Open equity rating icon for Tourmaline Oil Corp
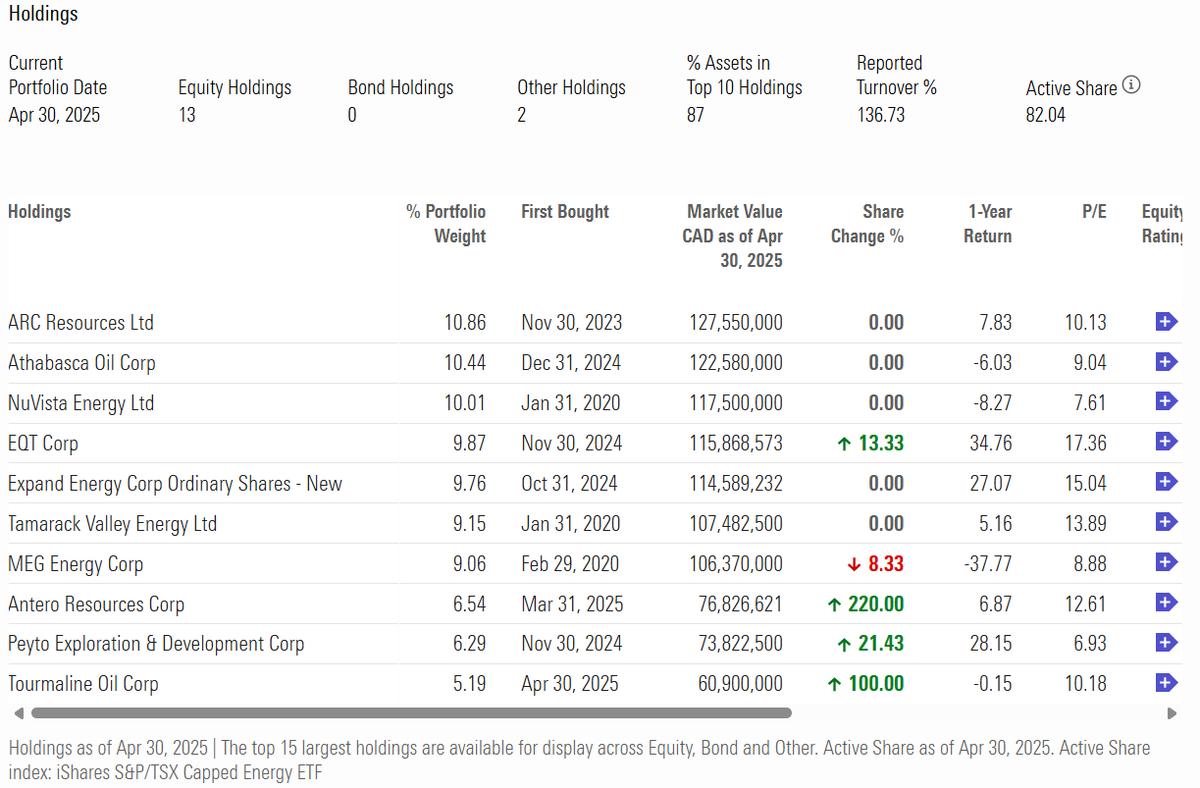1200x788 pixels. [x=1166, y=683]
